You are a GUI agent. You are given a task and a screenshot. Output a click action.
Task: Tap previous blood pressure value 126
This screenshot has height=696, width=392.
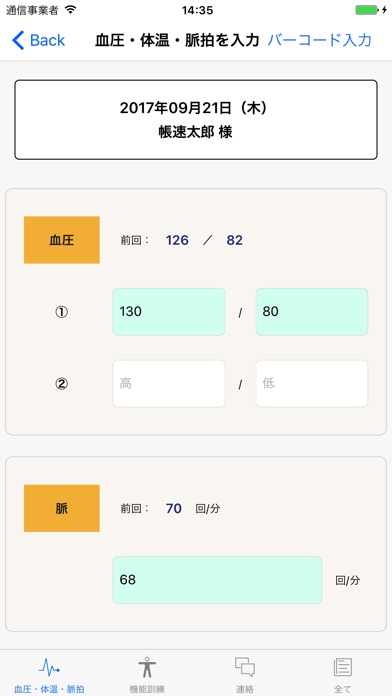(x=177, y=241)
